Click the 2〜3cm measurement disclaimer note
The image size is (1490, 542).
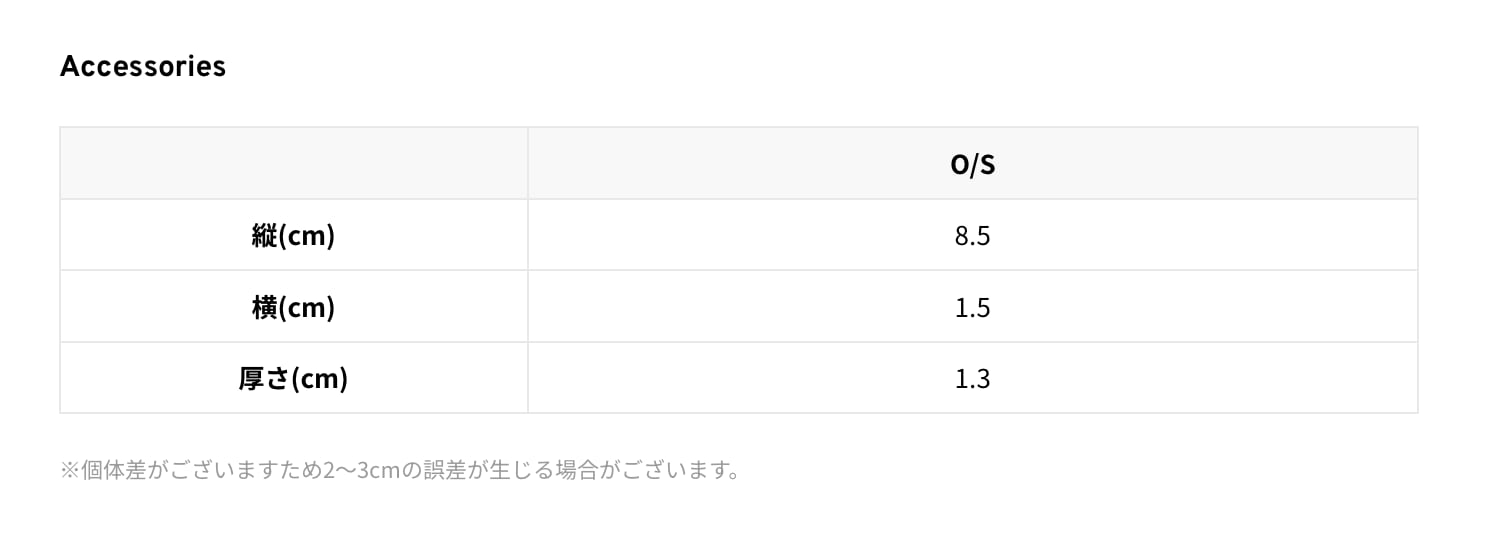[400, 470]
